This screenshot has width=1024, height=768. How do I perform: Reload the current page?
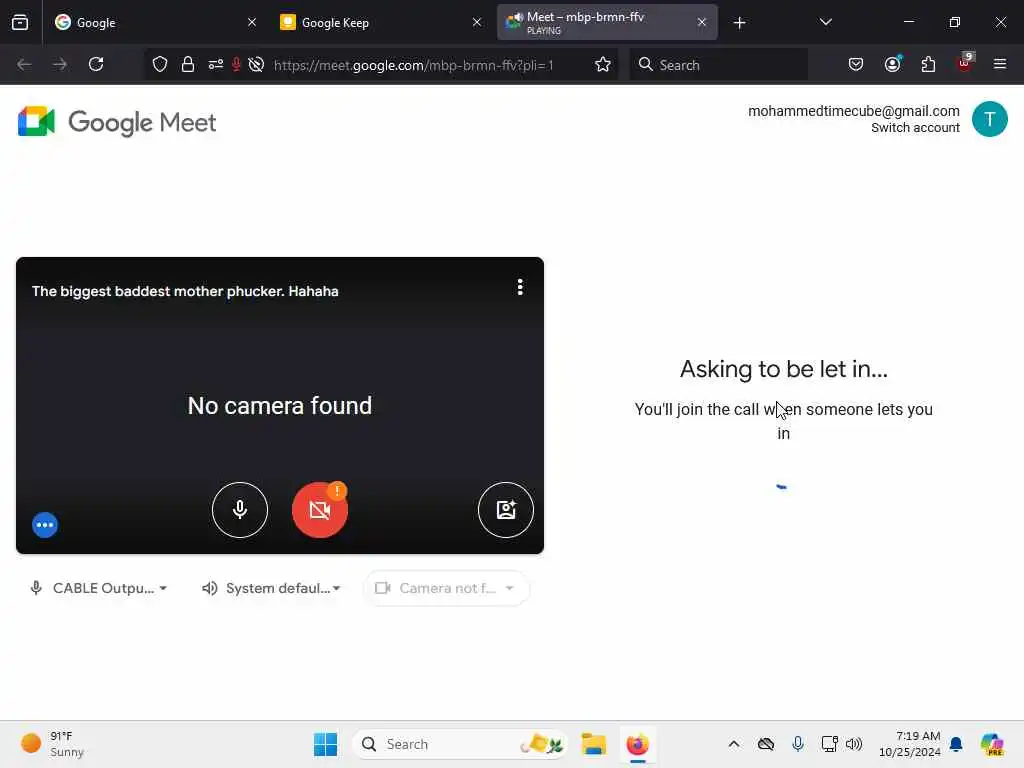96,64
